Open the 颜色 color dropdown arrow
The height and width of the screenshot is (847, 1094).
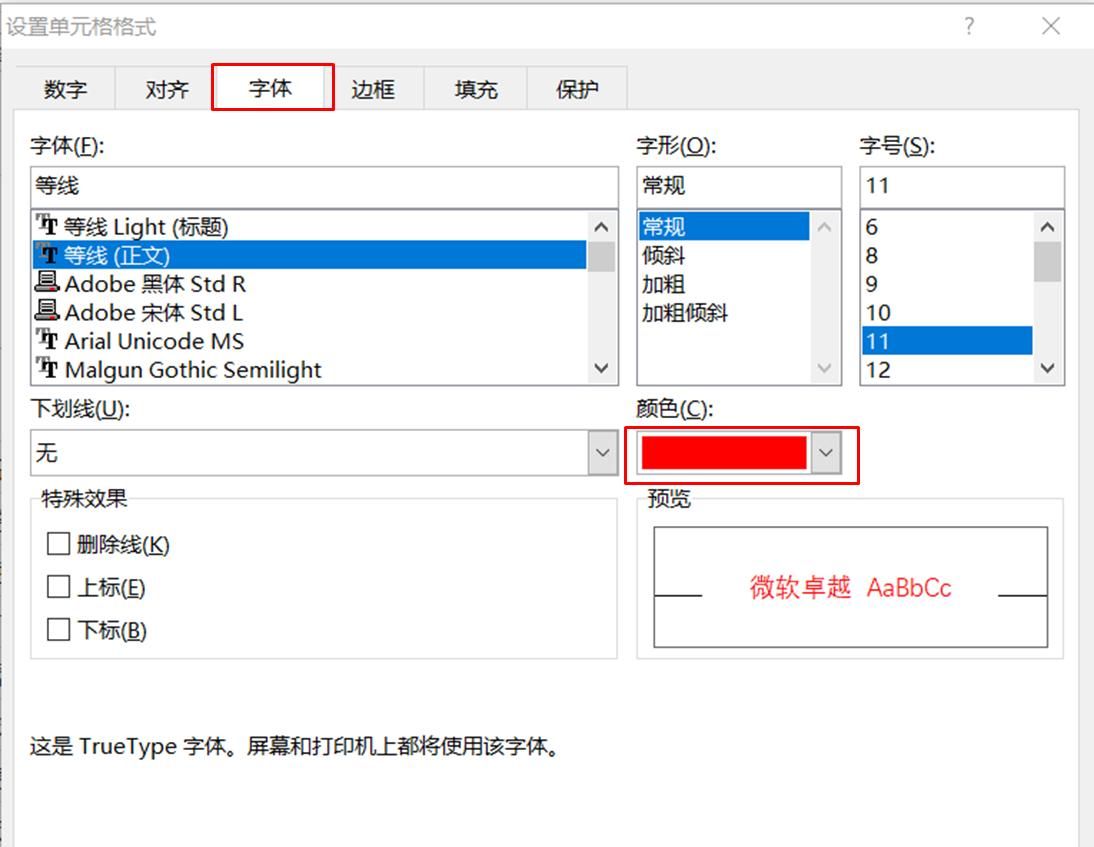(x=824, y=452)
